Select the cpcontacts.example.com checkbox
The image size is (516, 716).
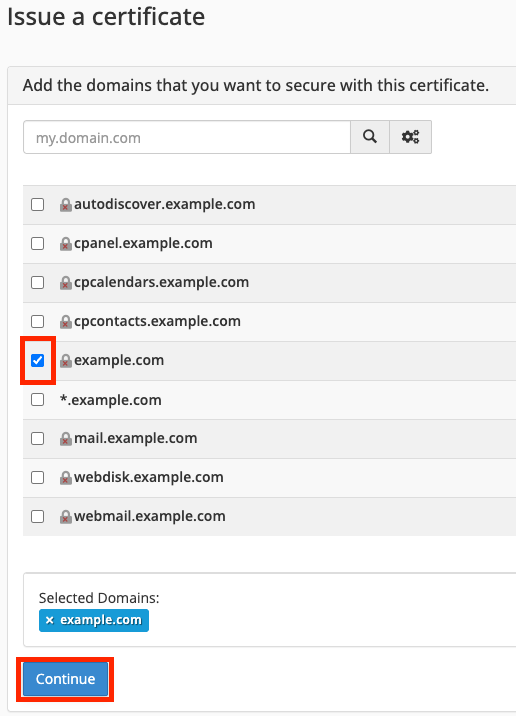point(37,321)
